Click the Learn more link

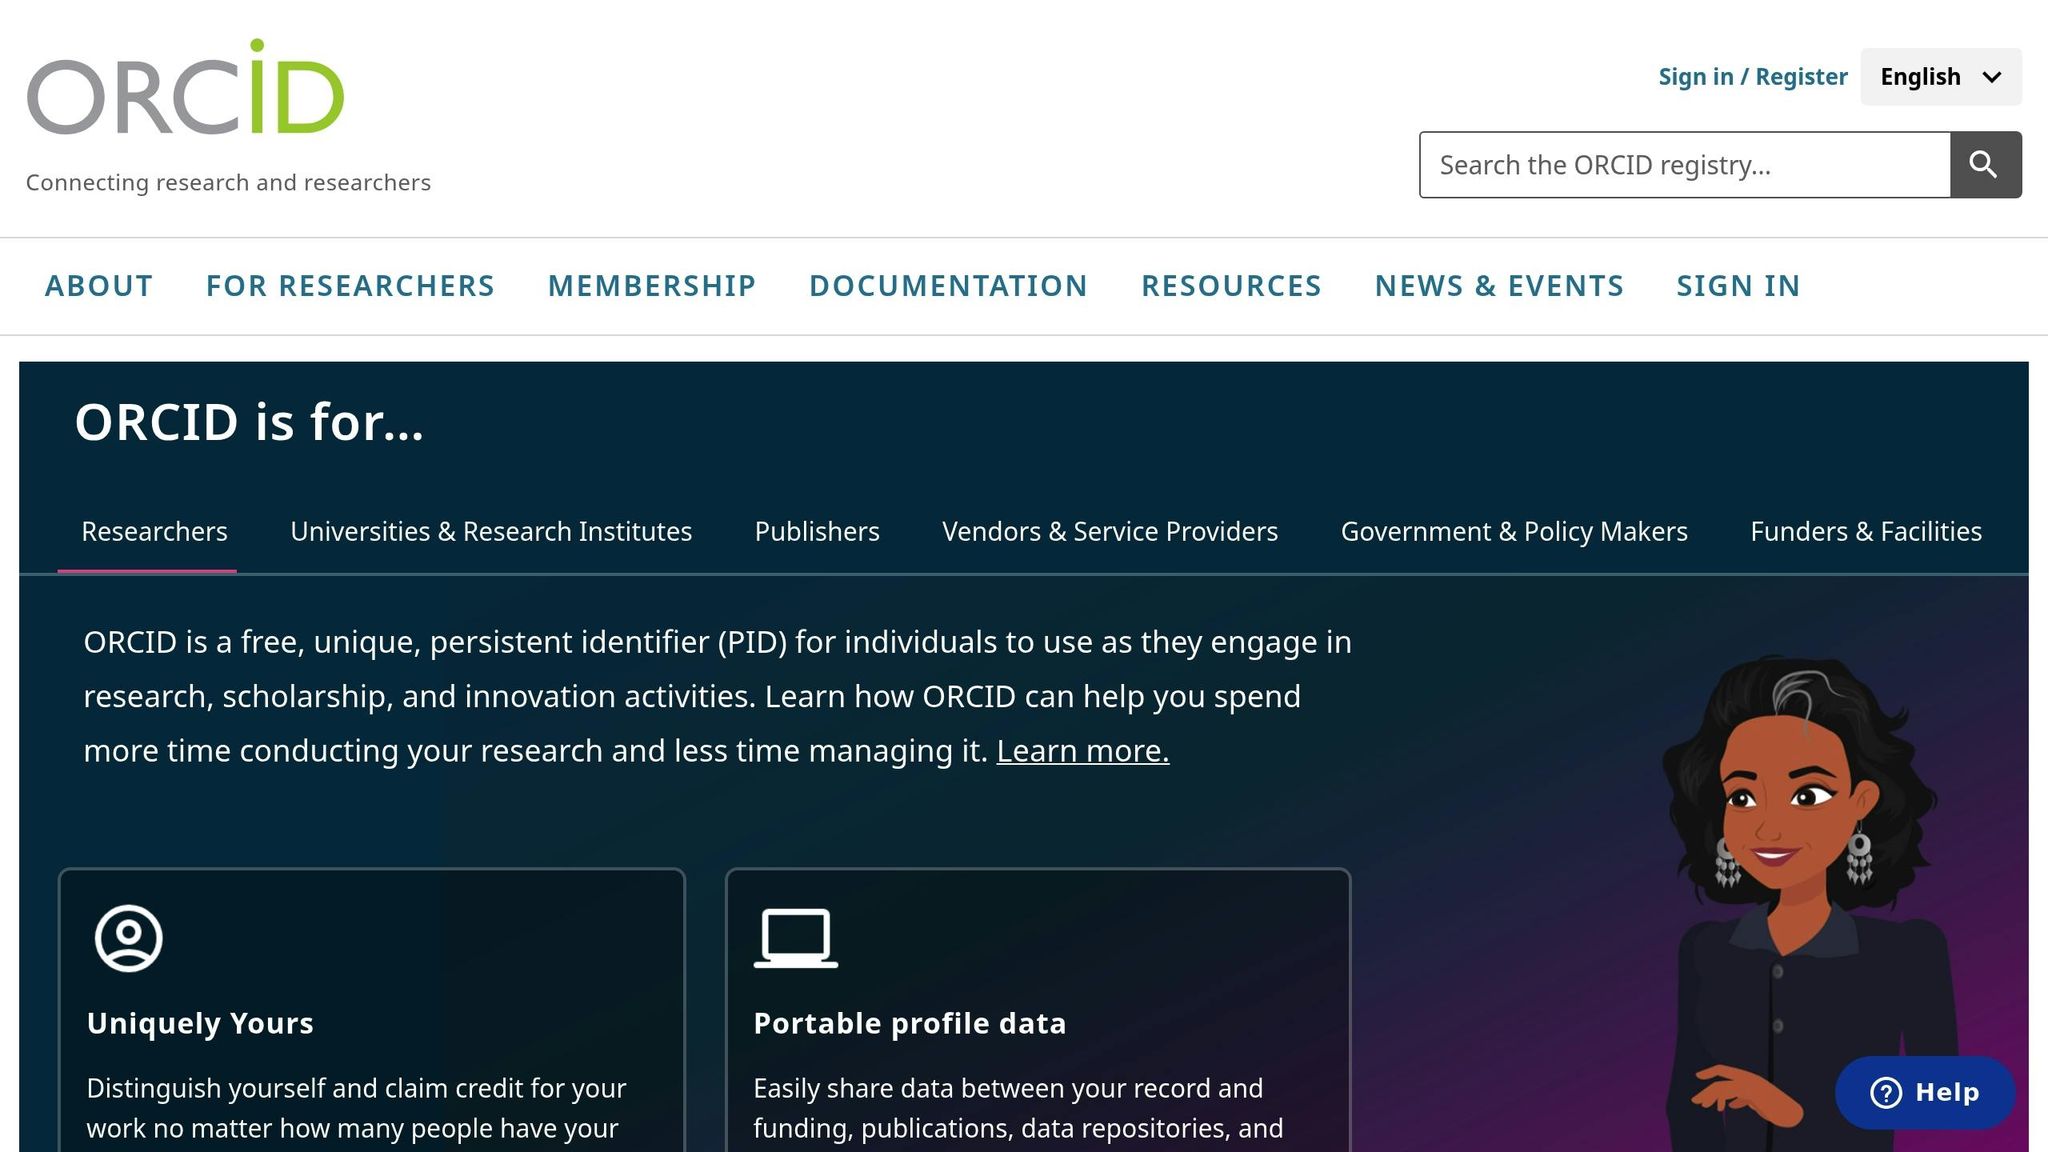tap(1082, 750)
